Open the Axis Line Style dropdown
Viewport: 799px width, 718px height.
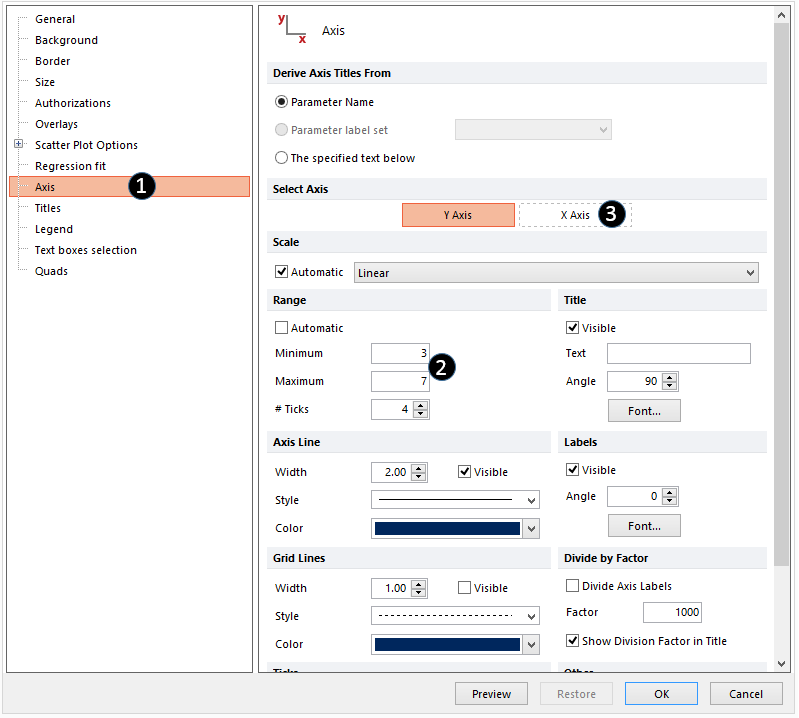455,500
